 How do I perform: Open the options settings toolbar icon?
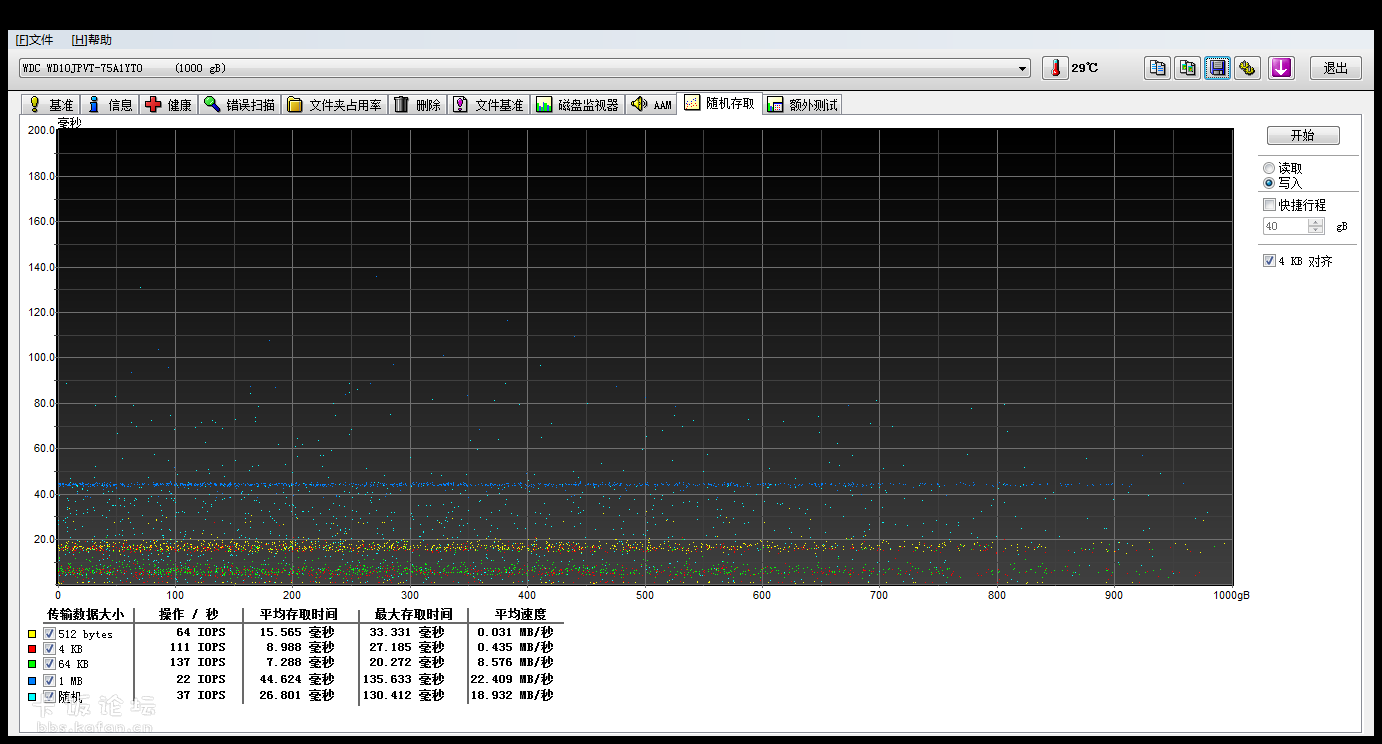(1247, 68)
